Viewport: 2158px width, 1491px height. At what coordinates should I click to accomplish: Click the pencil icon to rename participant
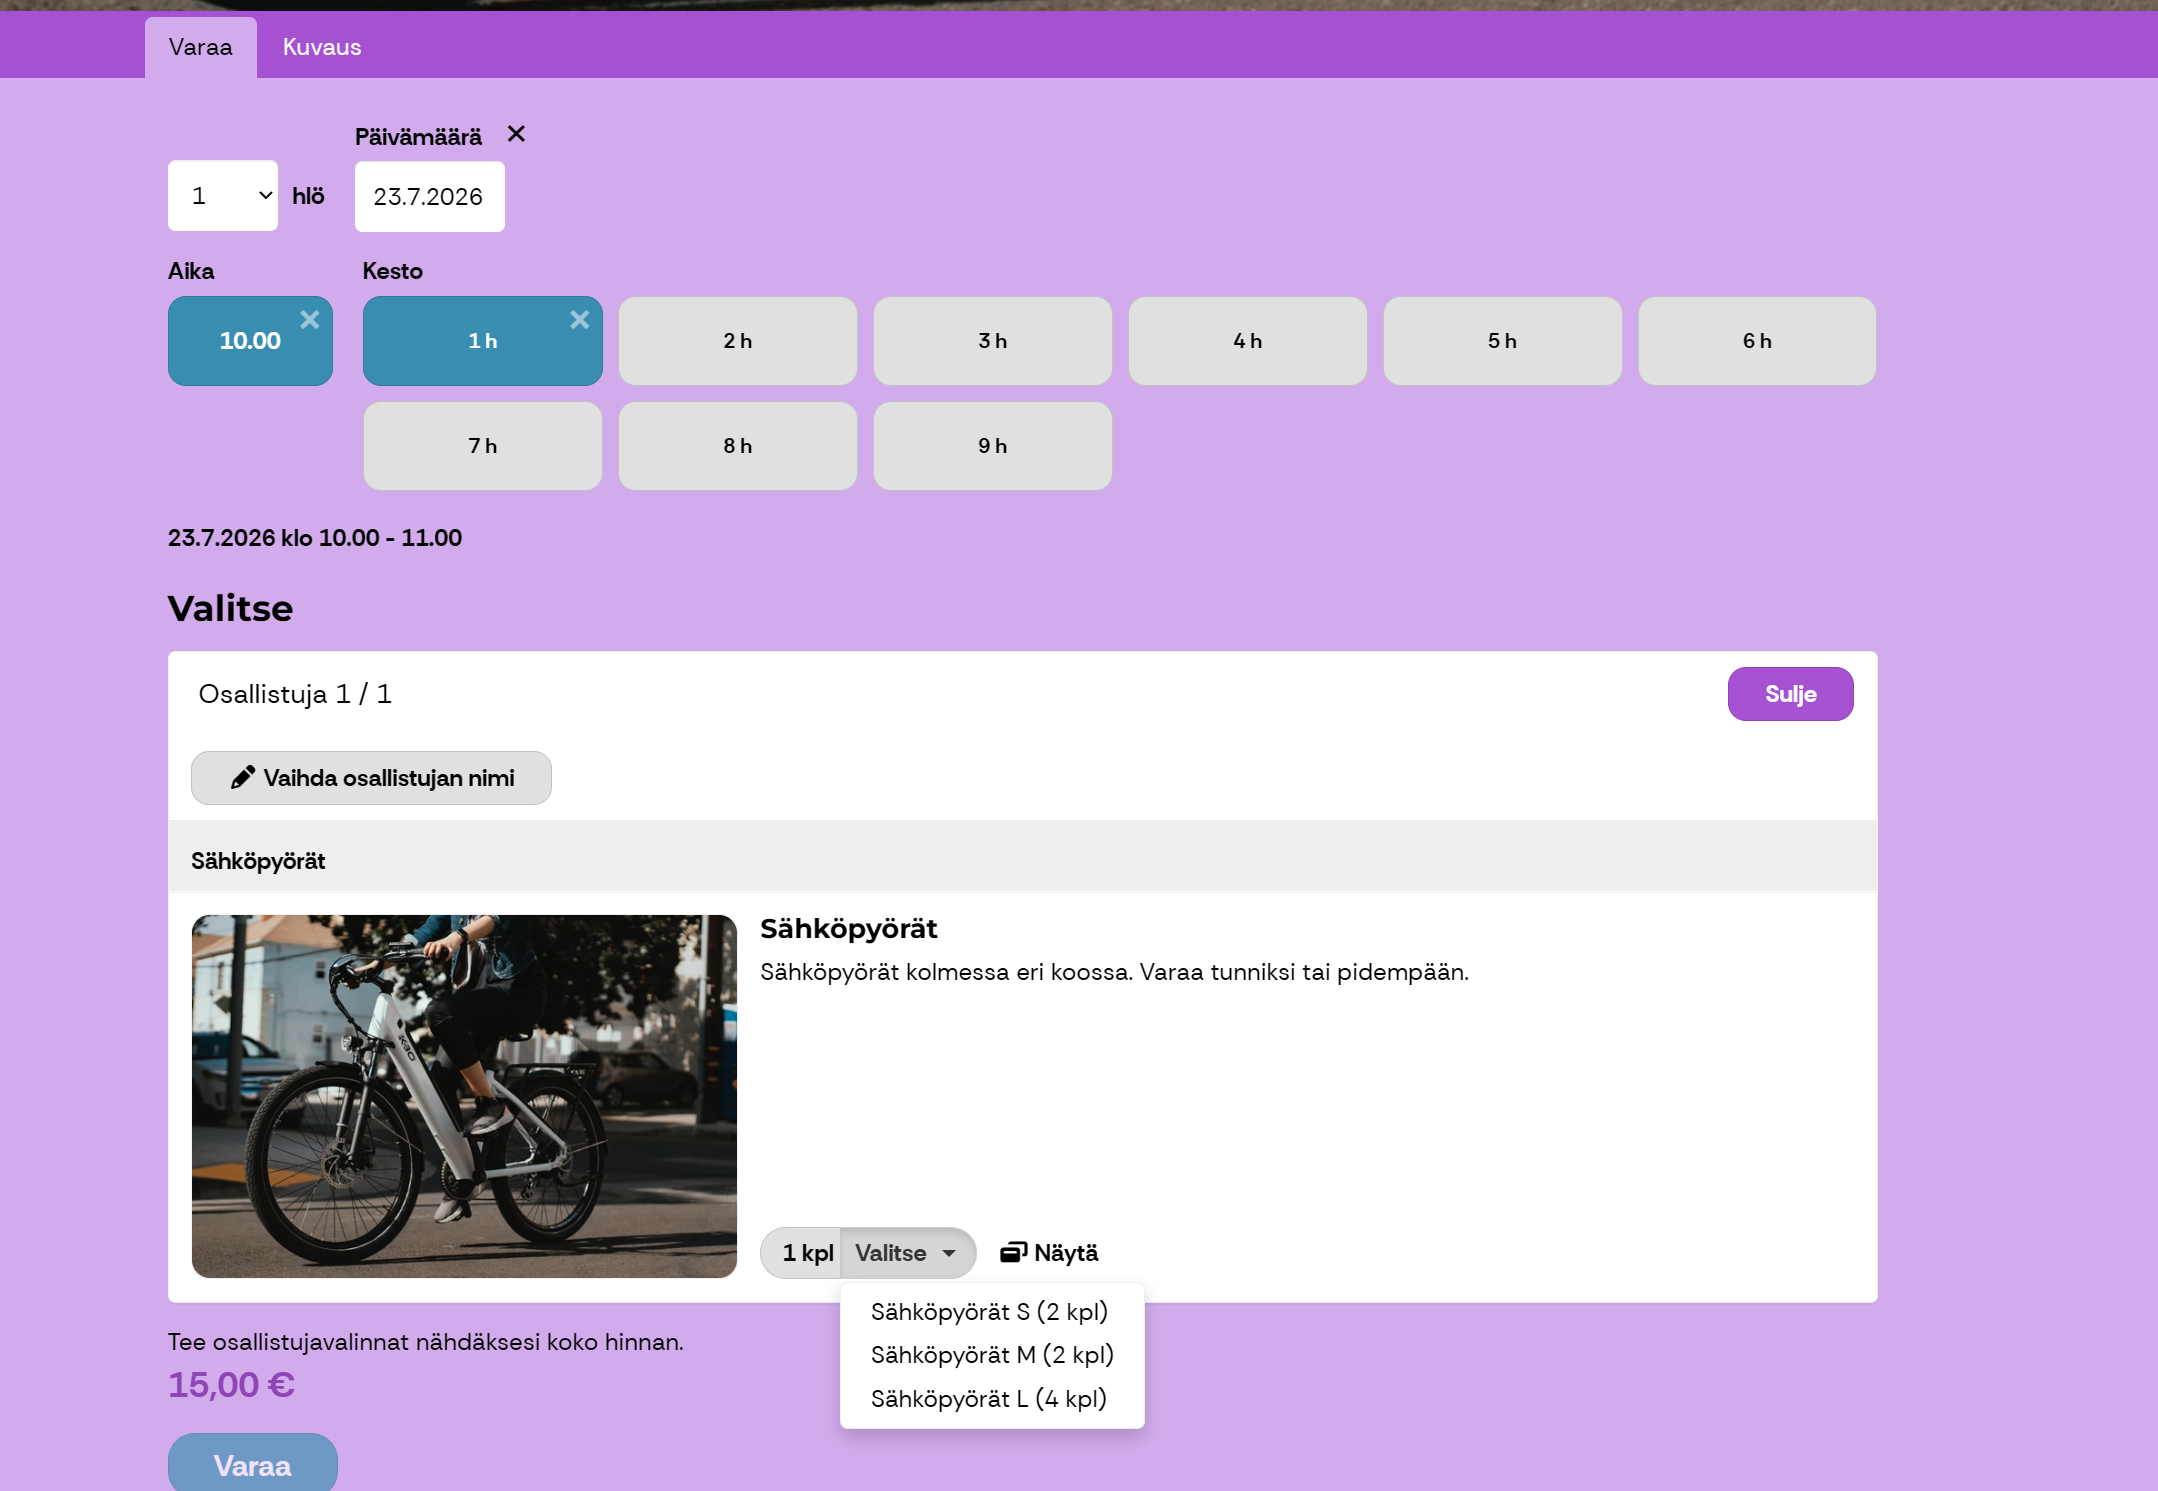[242, 778]
